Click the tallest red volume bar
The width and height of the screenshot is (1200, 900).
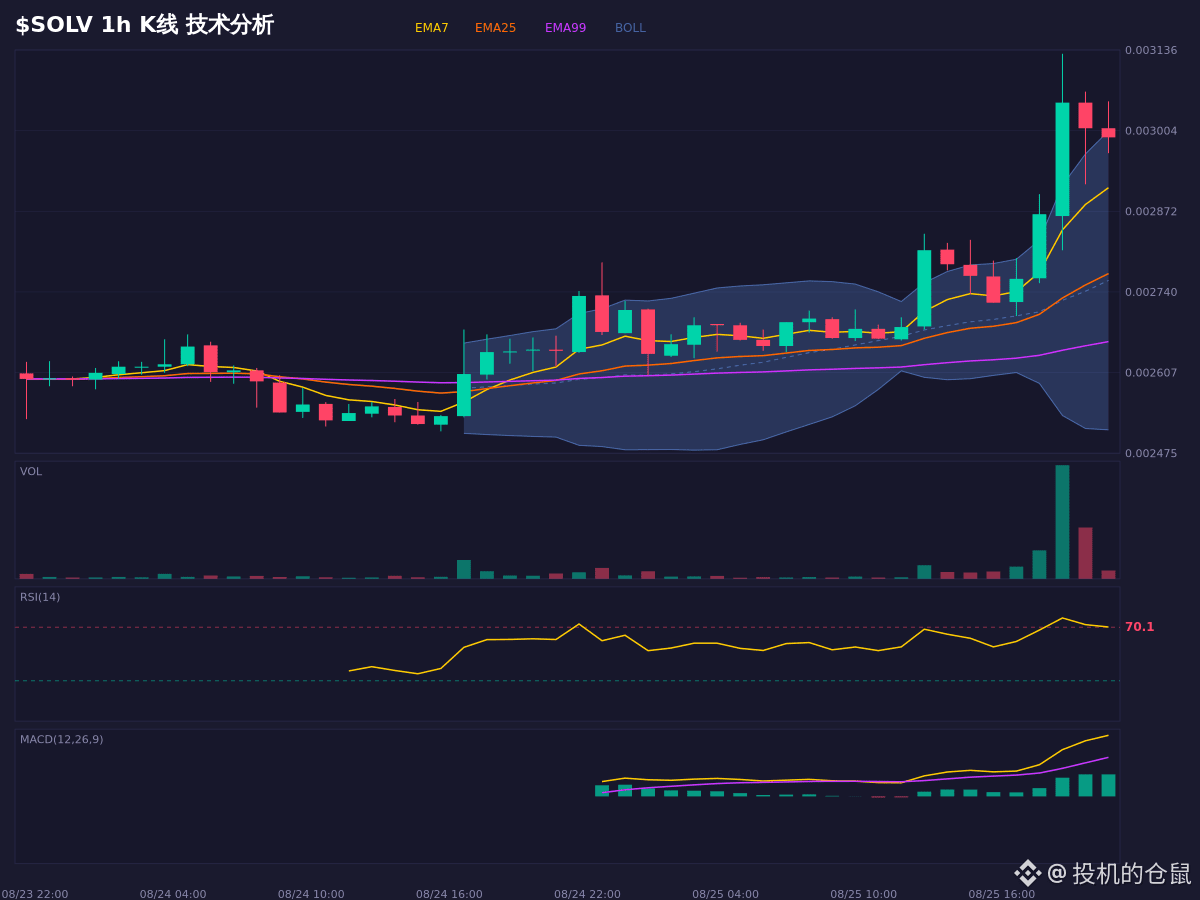(1085, 553)
